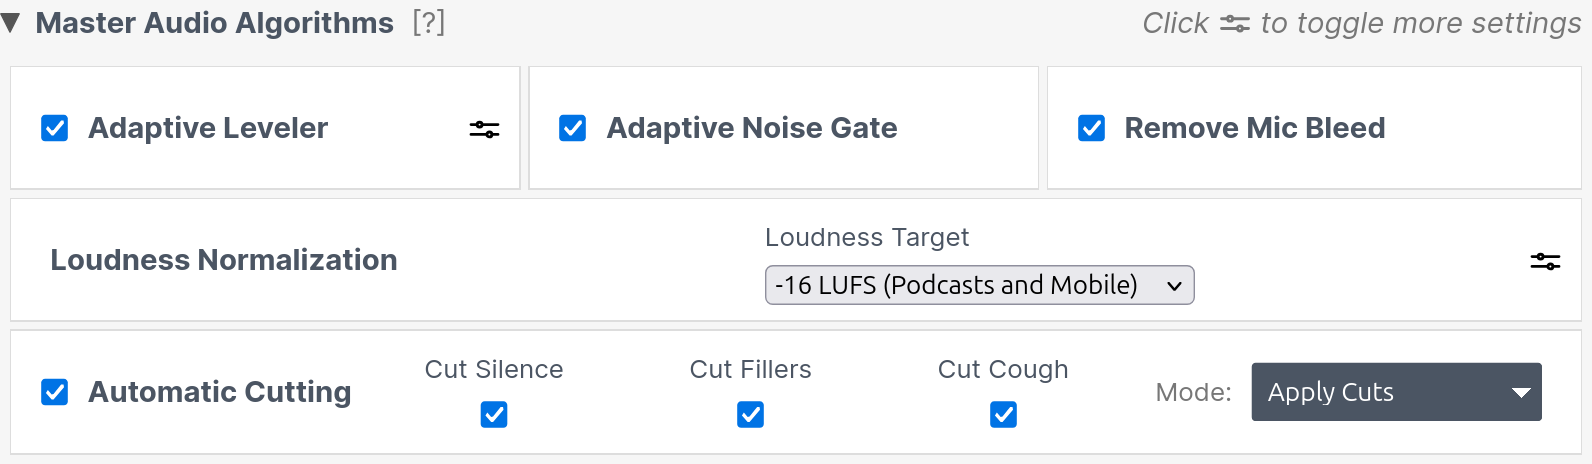This screenshot has height=464, width=1592.
Task: Uncheck the Cut Cough checkbox
Action: [1003, 414]
